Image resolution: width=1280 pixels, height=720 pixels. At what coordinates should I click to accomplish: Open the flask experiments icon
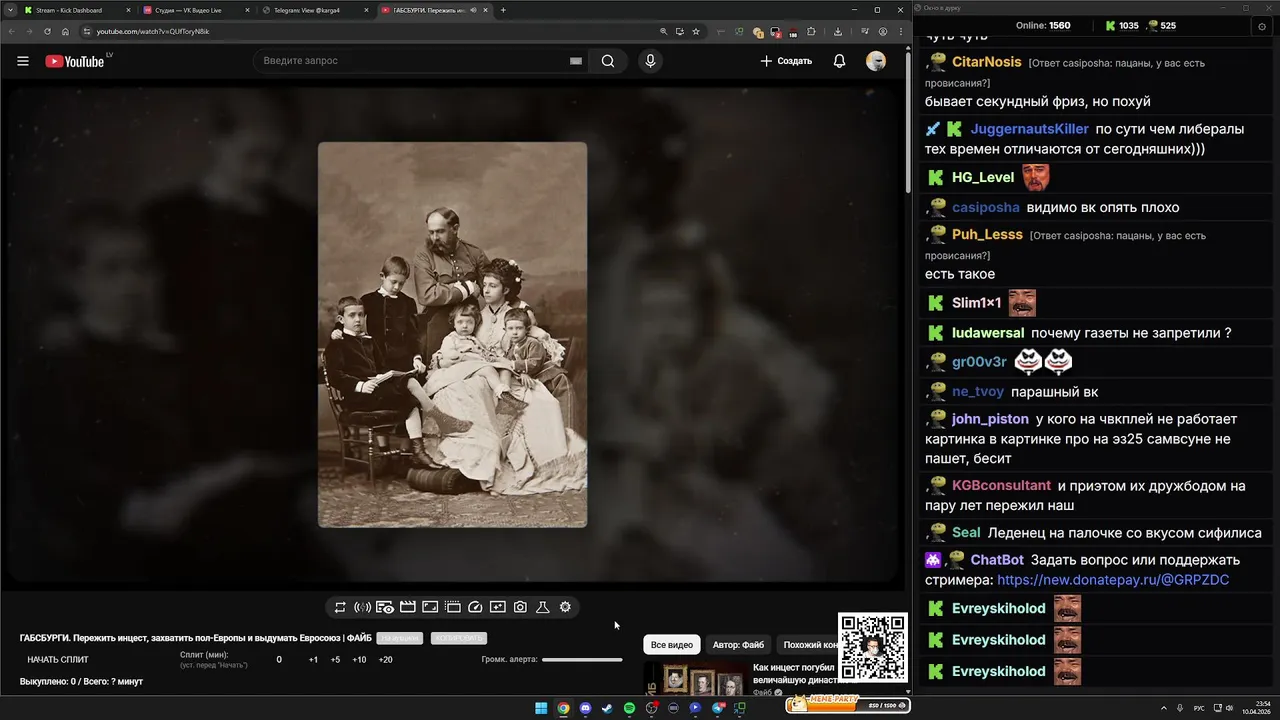click(543, 607)
